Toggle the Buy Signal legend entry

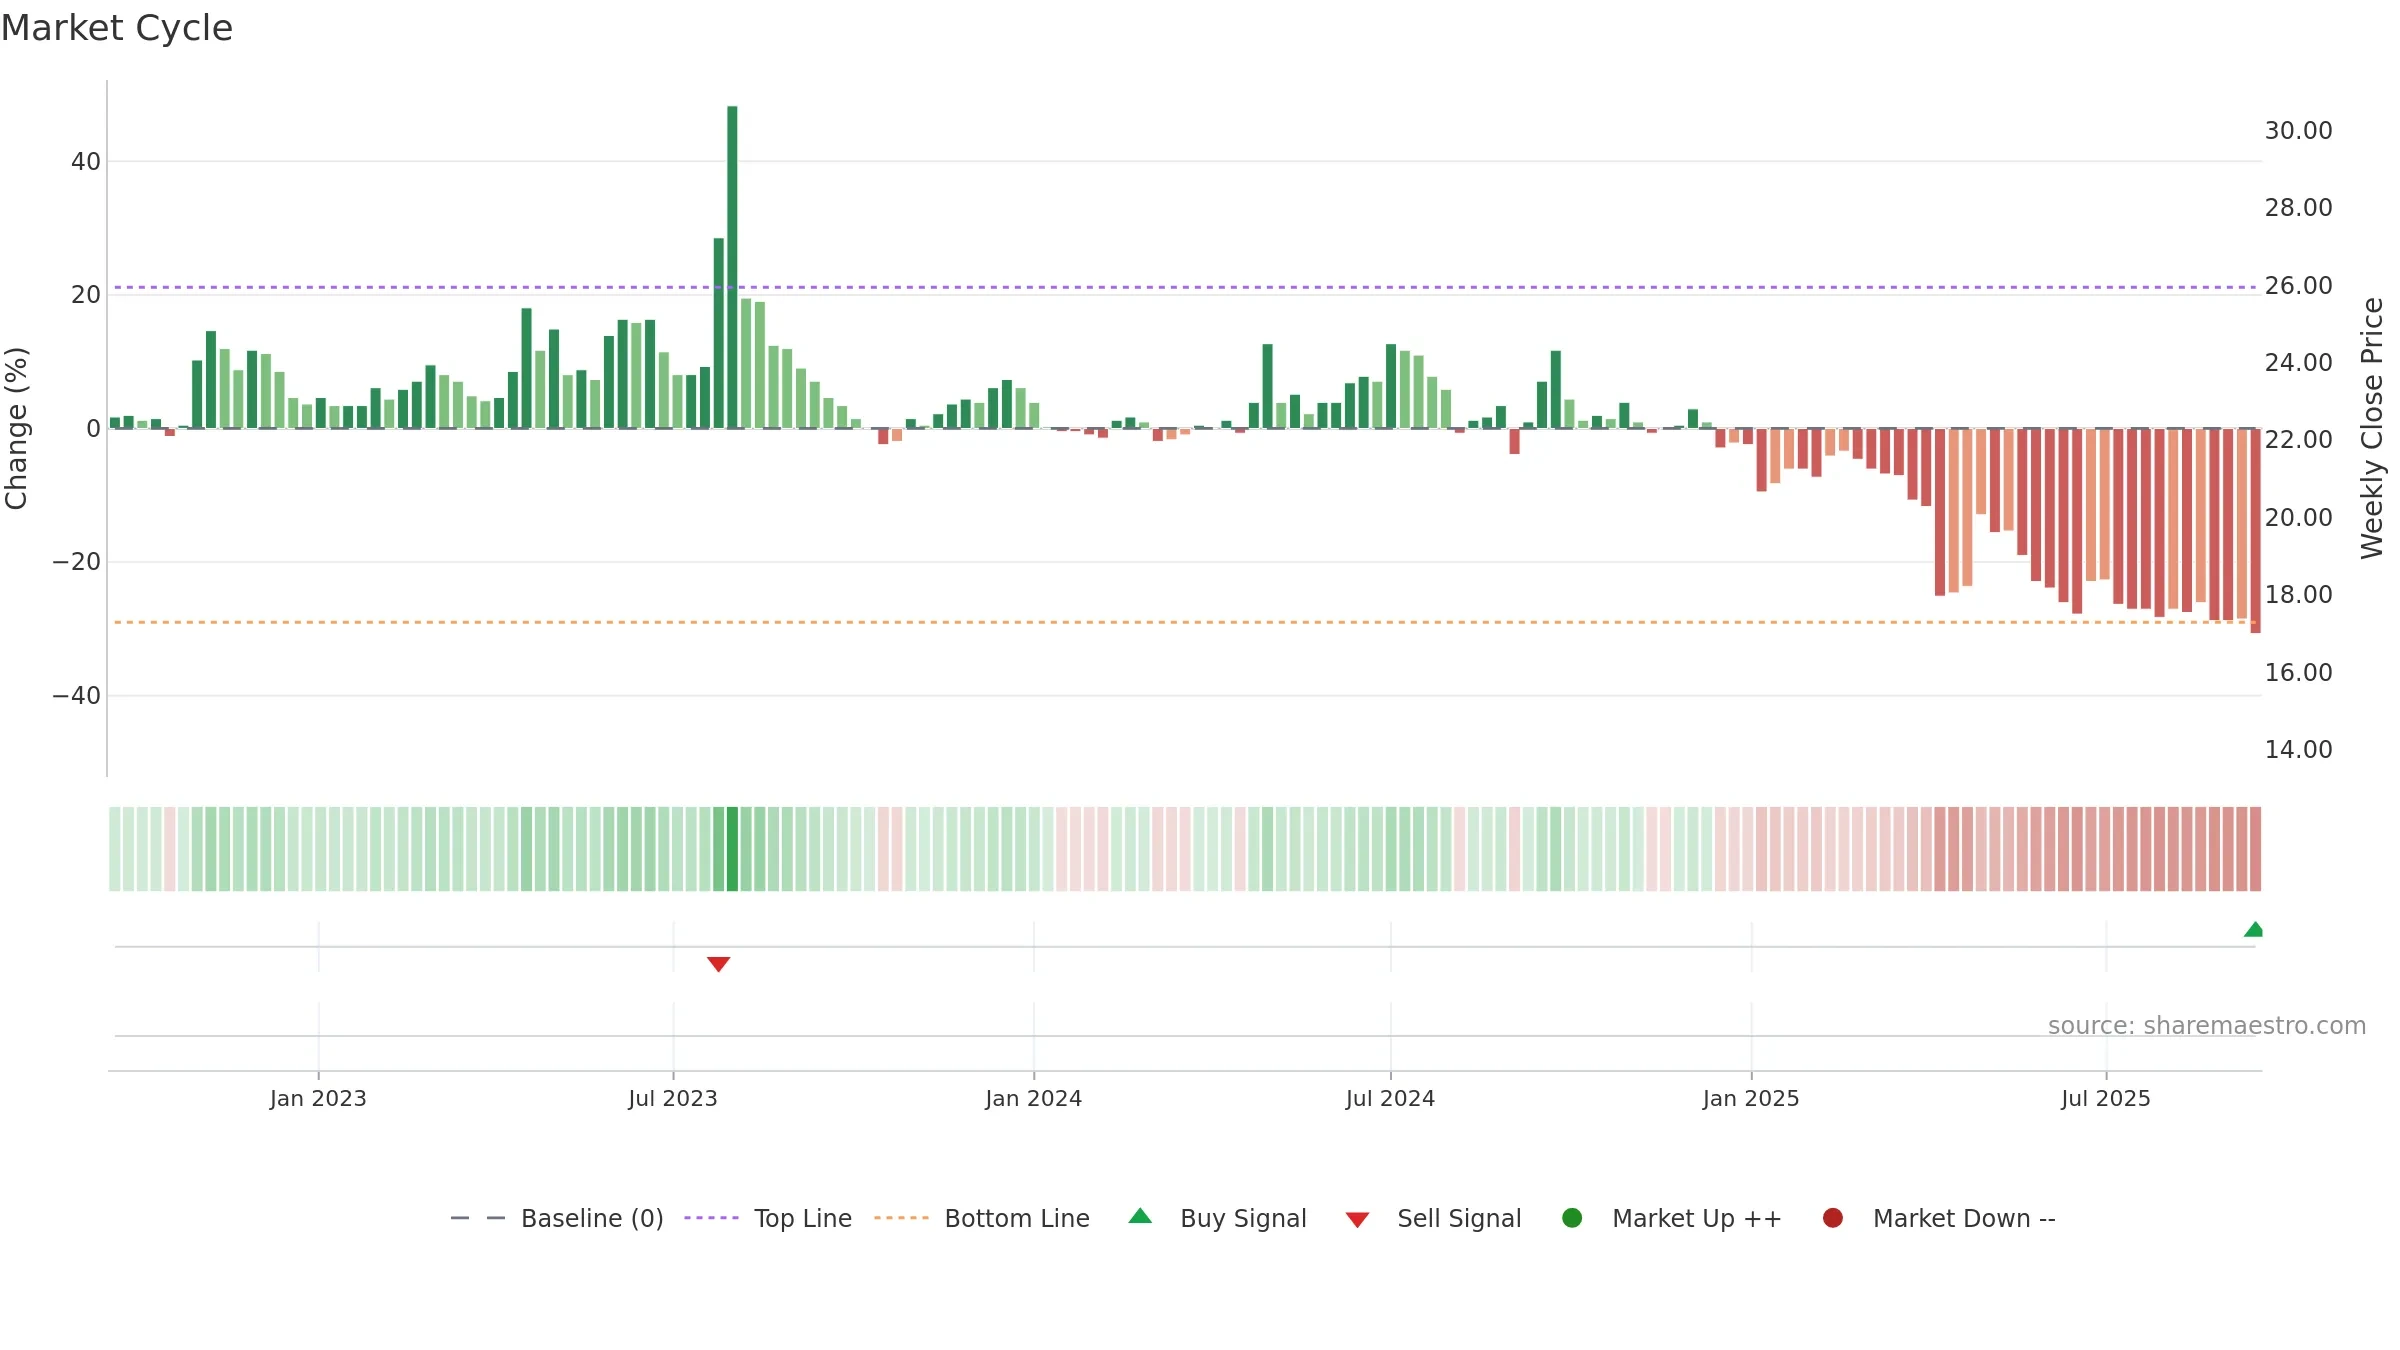pos(1217,1218)
